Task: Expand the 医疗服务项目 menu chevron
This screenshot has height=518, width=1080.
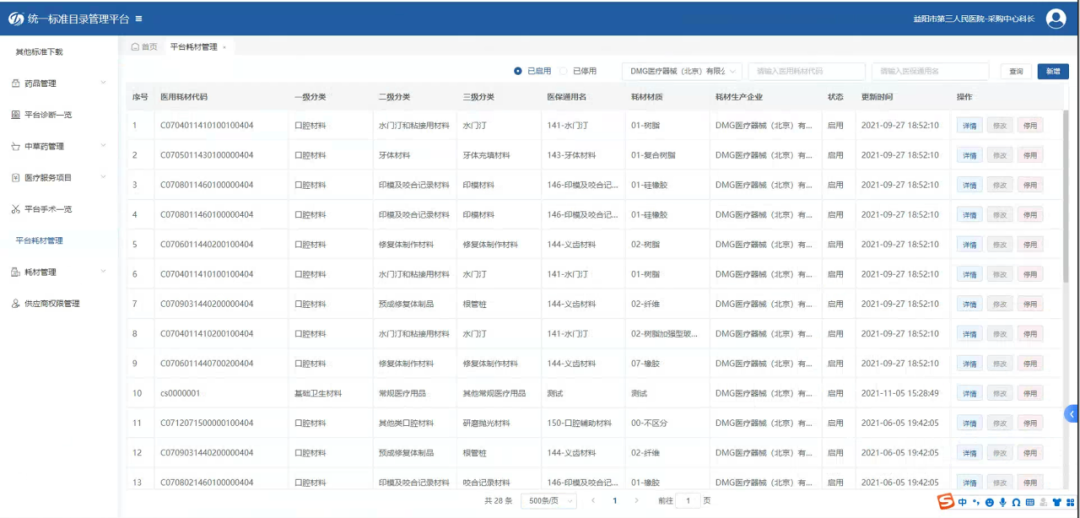Action: pos(103,177)
